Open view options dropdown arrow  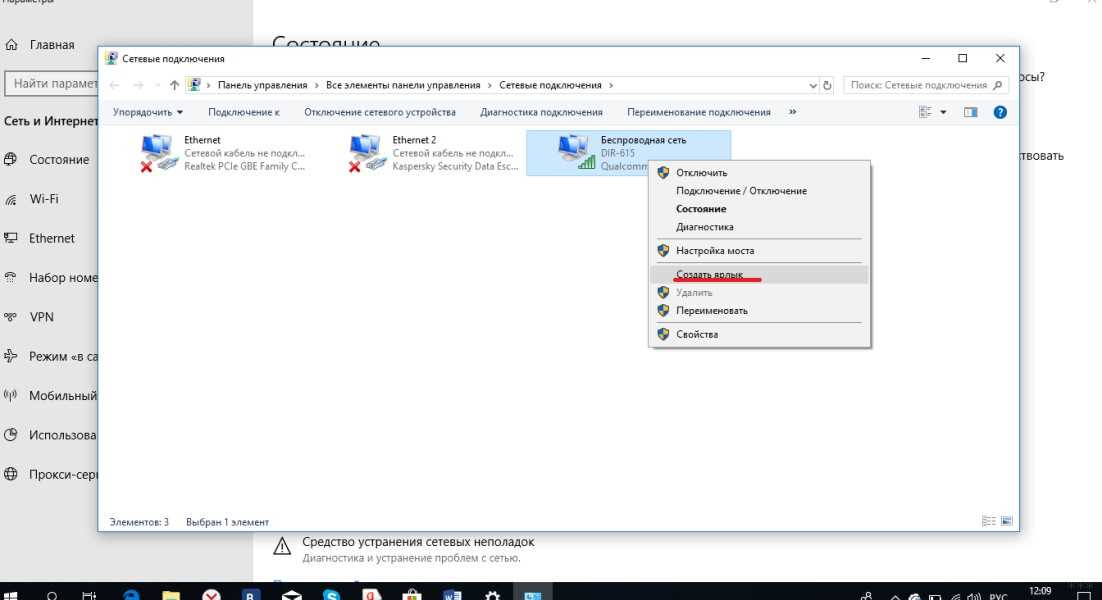coord(943,112)
